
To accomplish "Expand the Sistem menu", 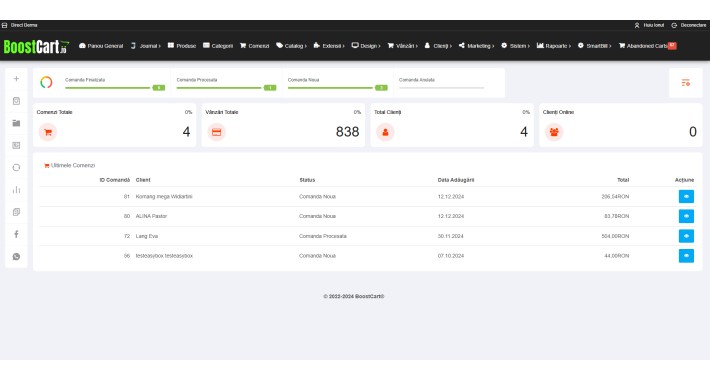I will pos(515,46).
